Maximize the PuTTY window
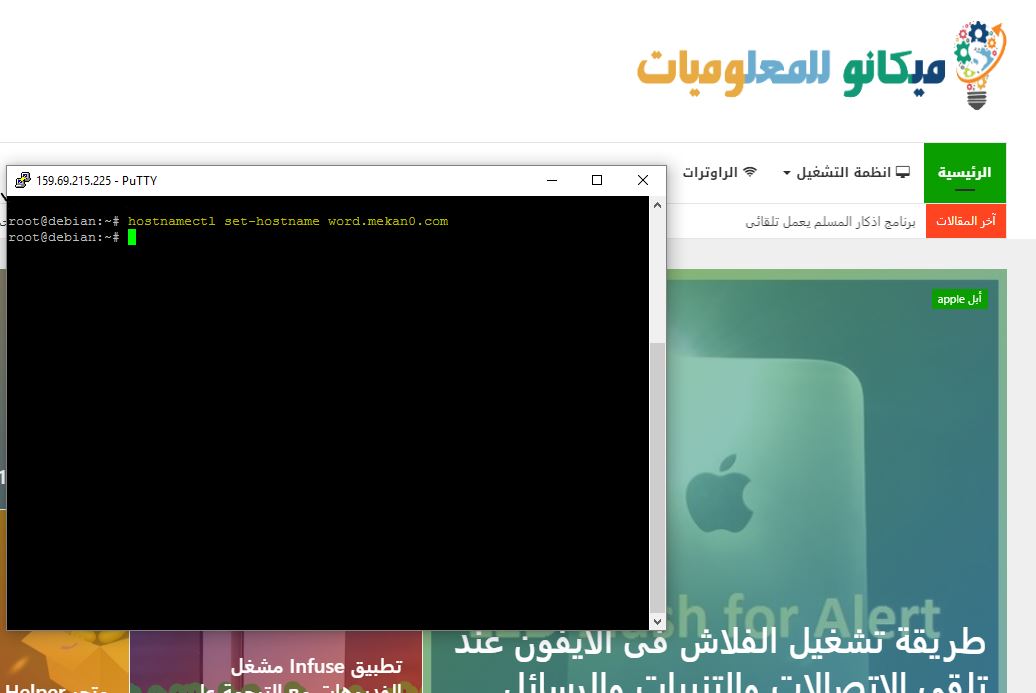Screen dimensions: 1036x693 pyautogui.click(x=597, y=180)
